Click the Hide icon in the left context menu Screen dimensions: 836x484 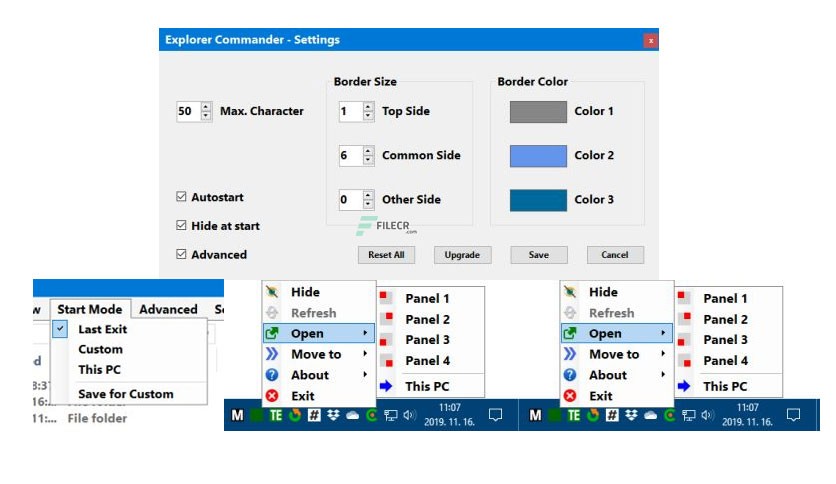272,292
